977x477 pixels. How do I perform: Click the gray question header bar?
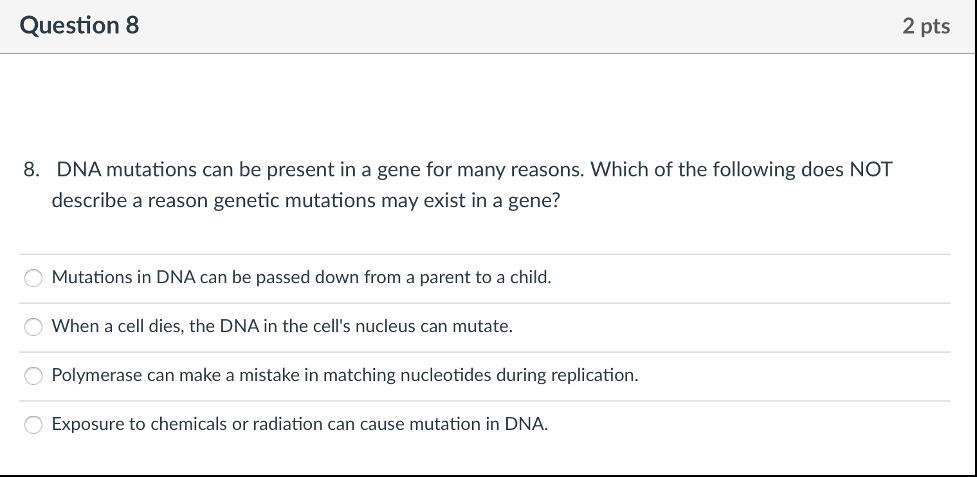click(x=500, y=26)
